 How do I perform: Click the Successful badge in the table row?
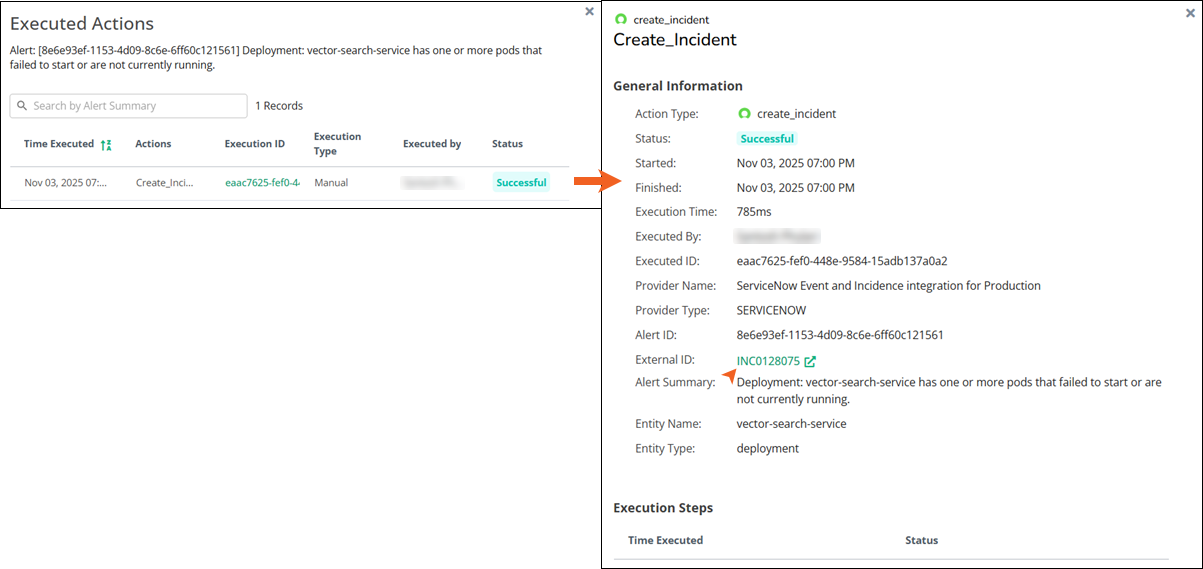point(521,183)
